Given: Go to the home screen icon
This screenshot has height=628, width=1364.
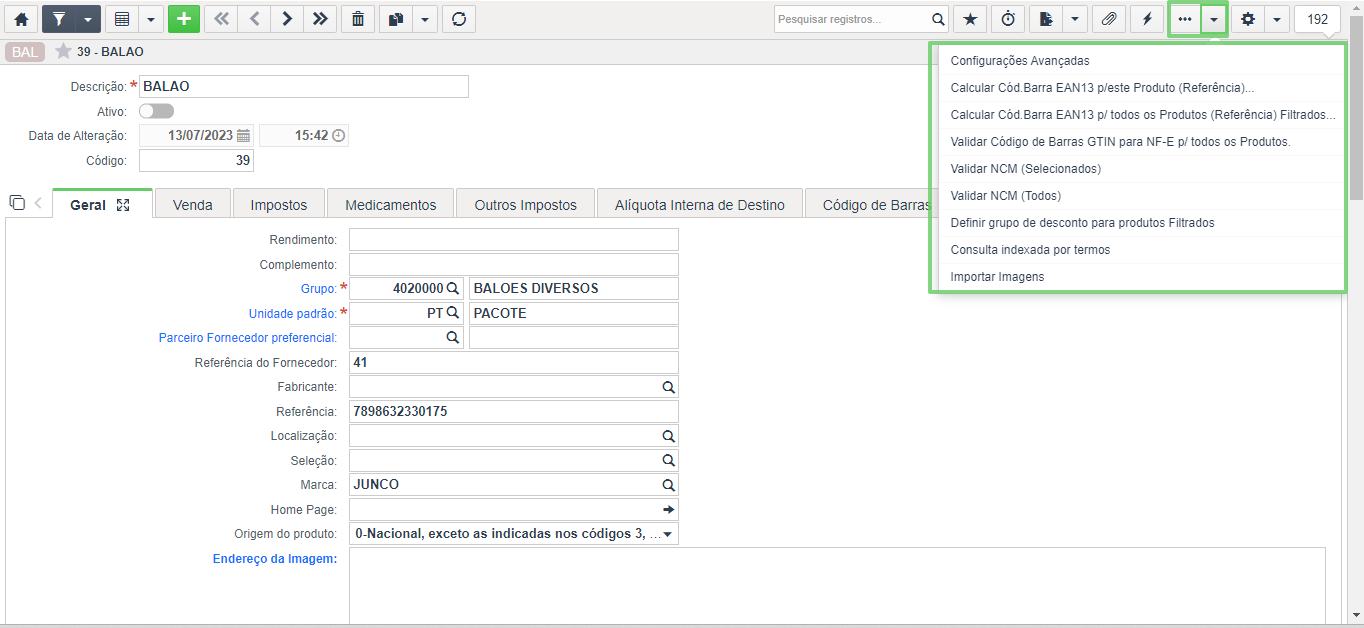Looking at the screenshot, I should (x=21, y=19).
